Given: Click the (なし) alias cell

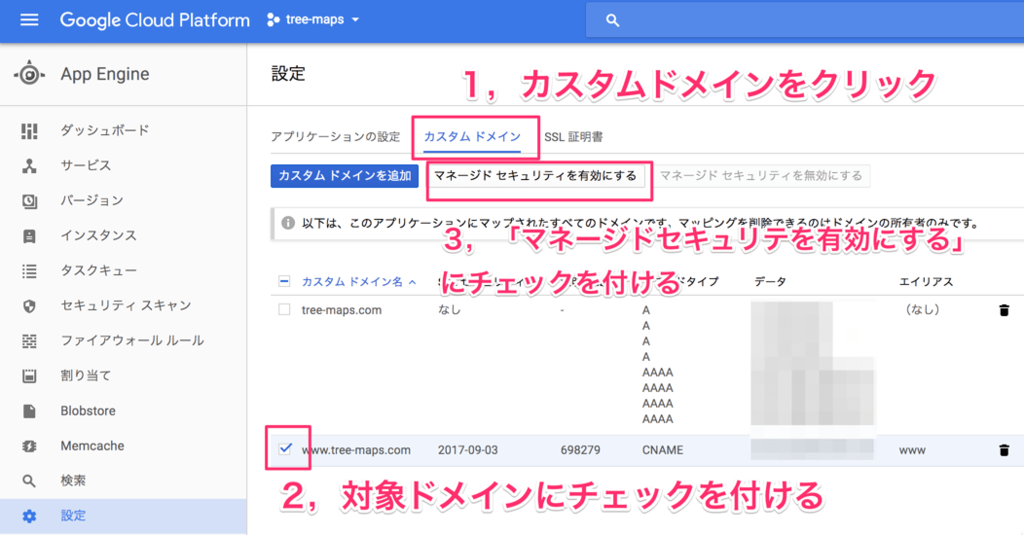Looking at the screenshot, I should click(921, 310).
